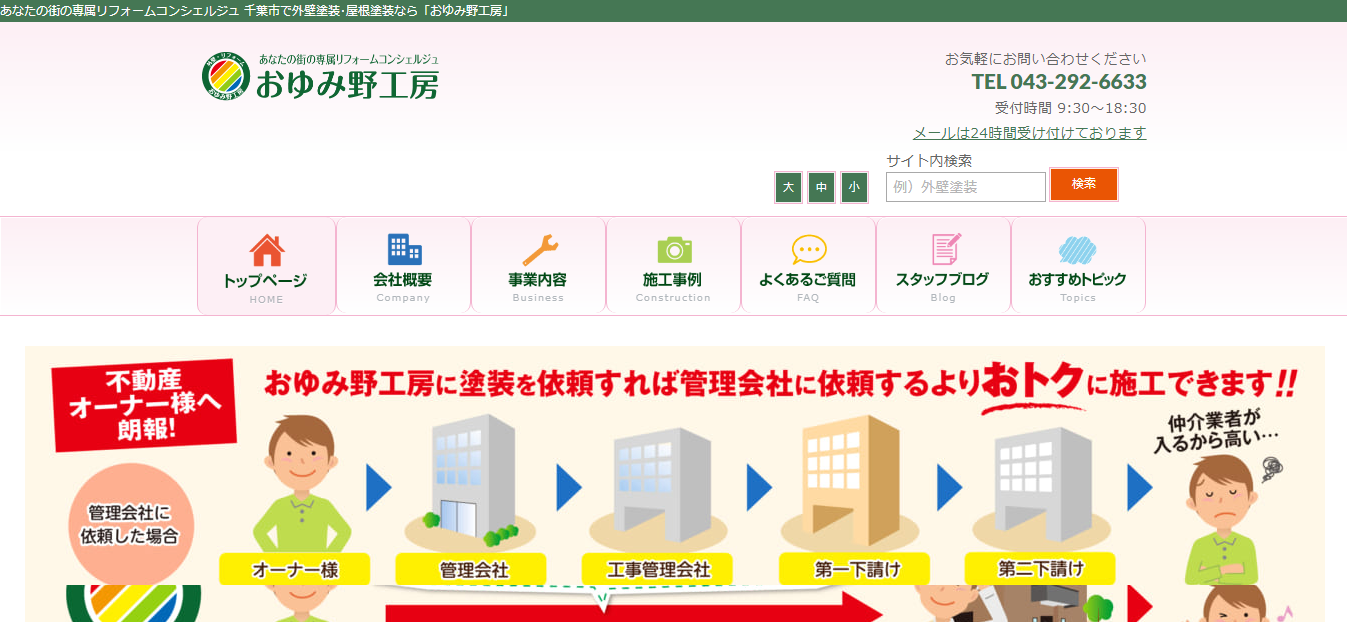Screen dimensions: 1347x622
Task: Click the real estate owner promotion banner headline
Action: [x=780, y=383]
